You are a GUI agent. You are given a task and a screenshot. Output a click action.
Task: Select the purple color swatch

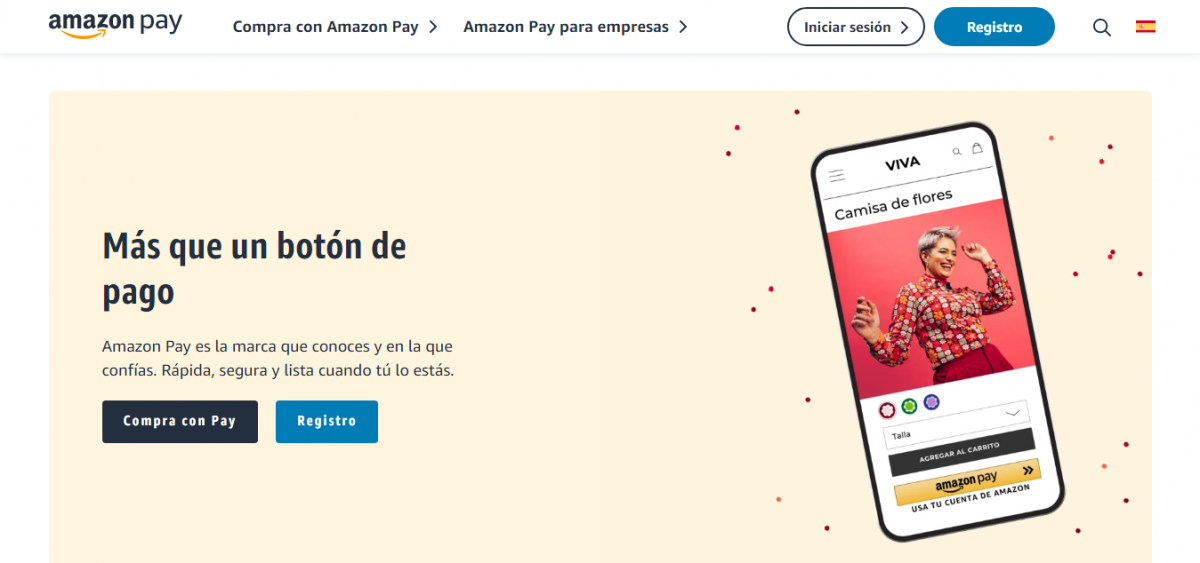[932, 402]
